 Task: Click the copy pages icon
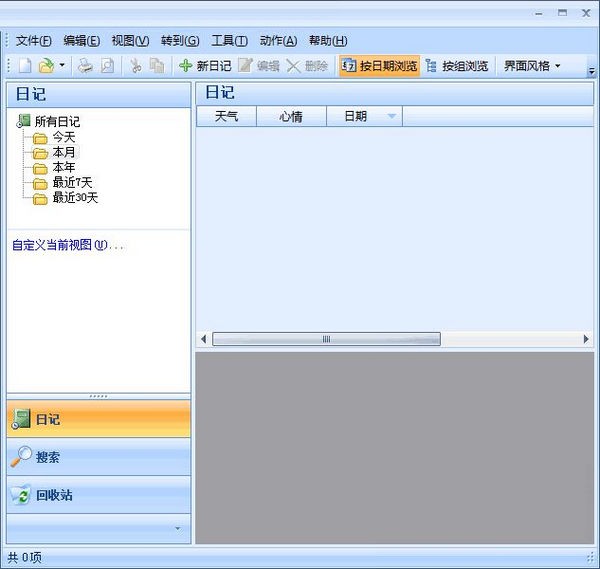(x=157, y=66)
